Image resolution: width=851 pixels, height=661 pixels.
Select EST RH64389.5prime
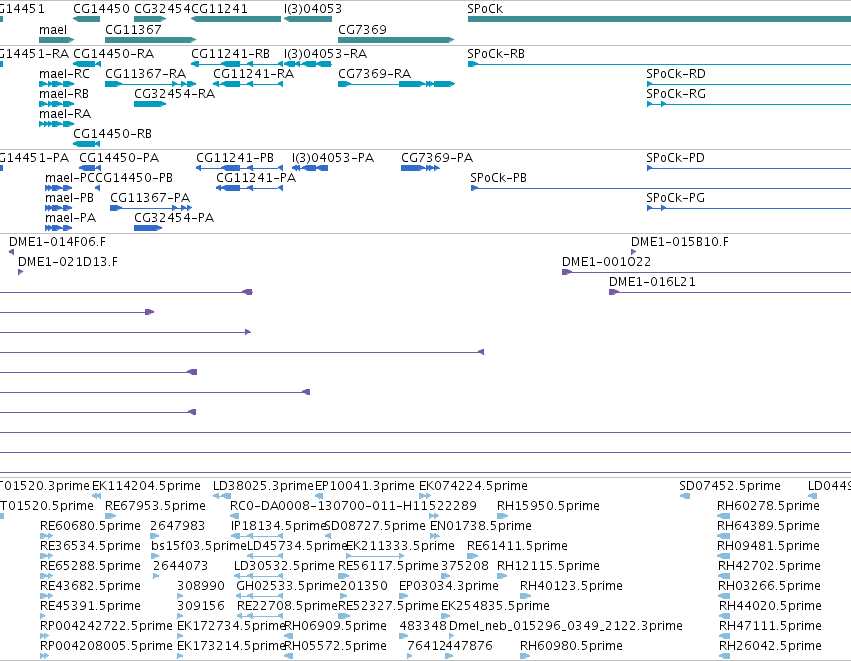(x=768, y=526)
